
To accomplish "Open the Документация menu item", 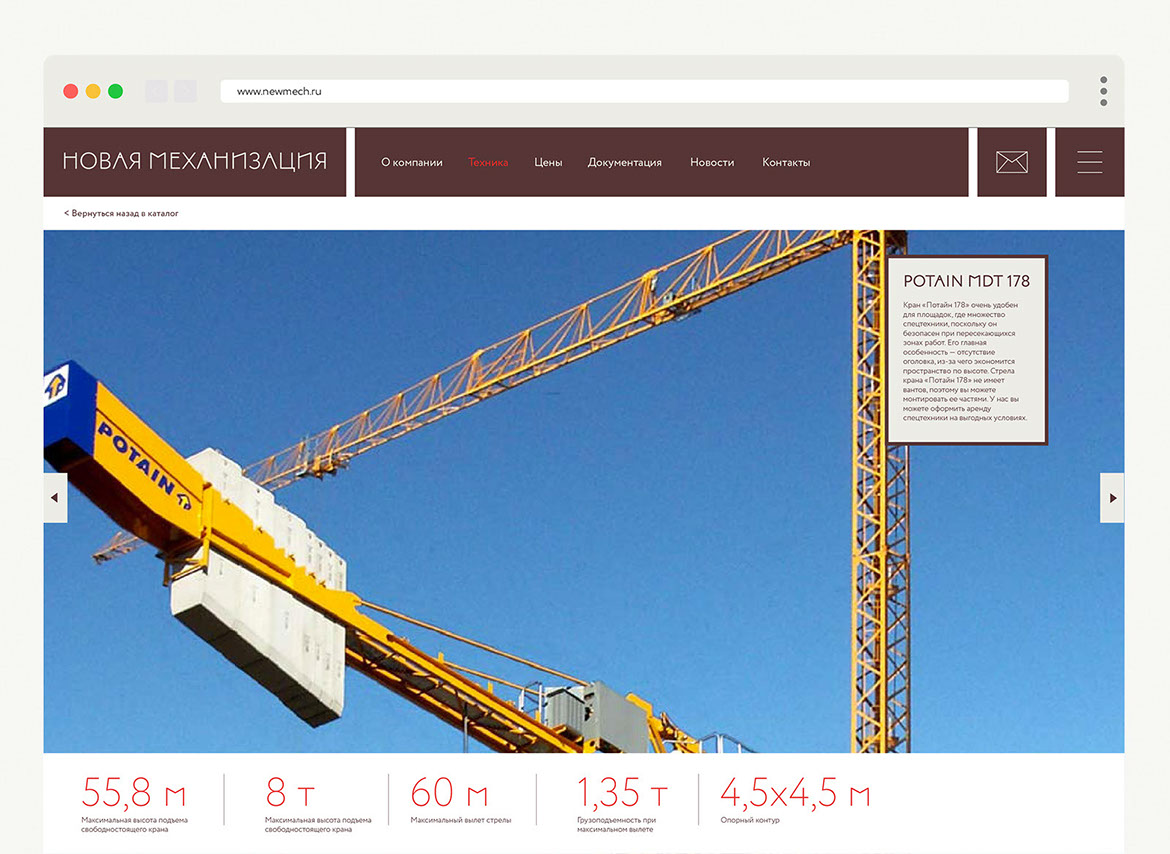I will 625,162.
